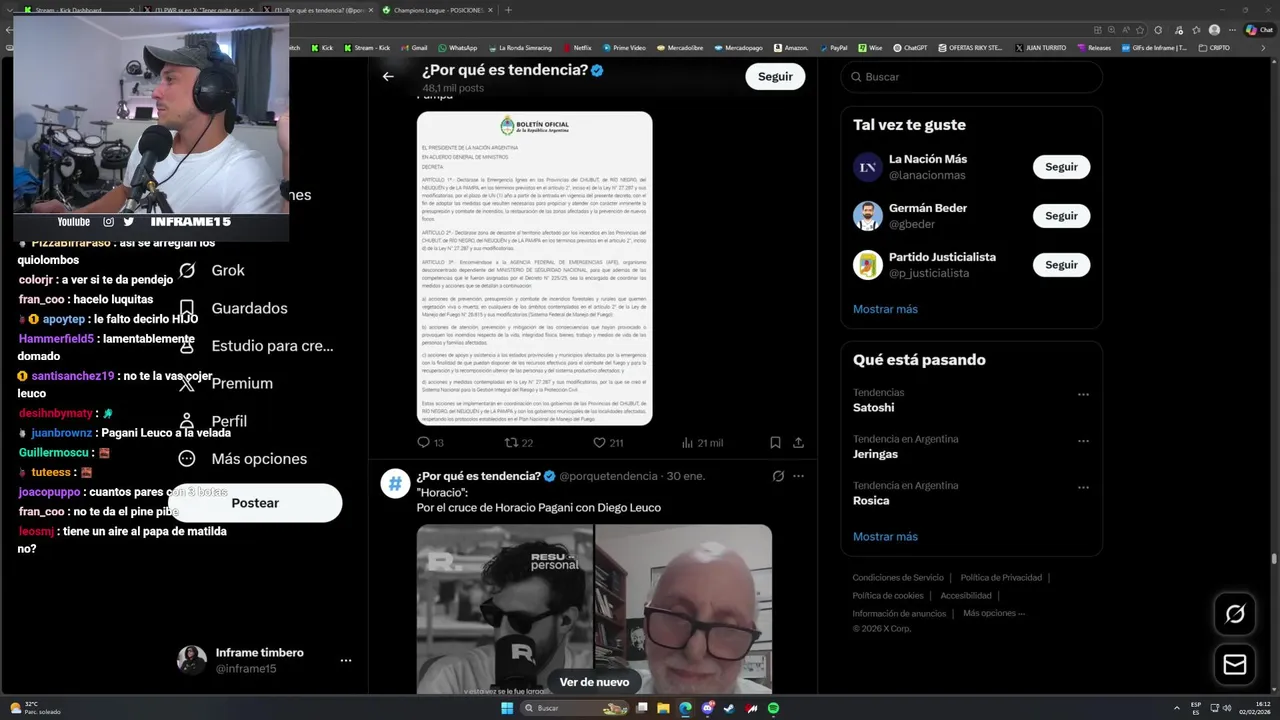Screen dimensions: 1280x720
Task: Click the Windows Start button
Action: 507,708
